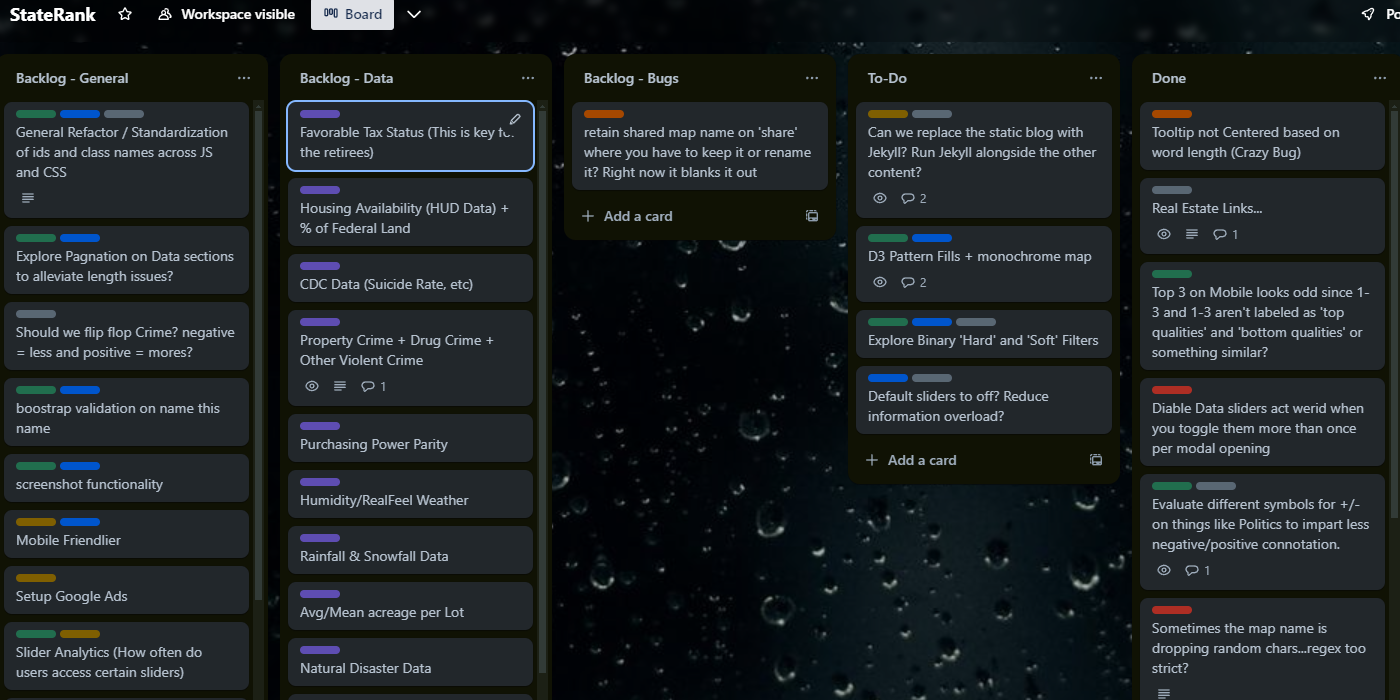Toggle watch eye on Can we replace static blog card
1400x700 pixels.
click(x=878, y=198)
